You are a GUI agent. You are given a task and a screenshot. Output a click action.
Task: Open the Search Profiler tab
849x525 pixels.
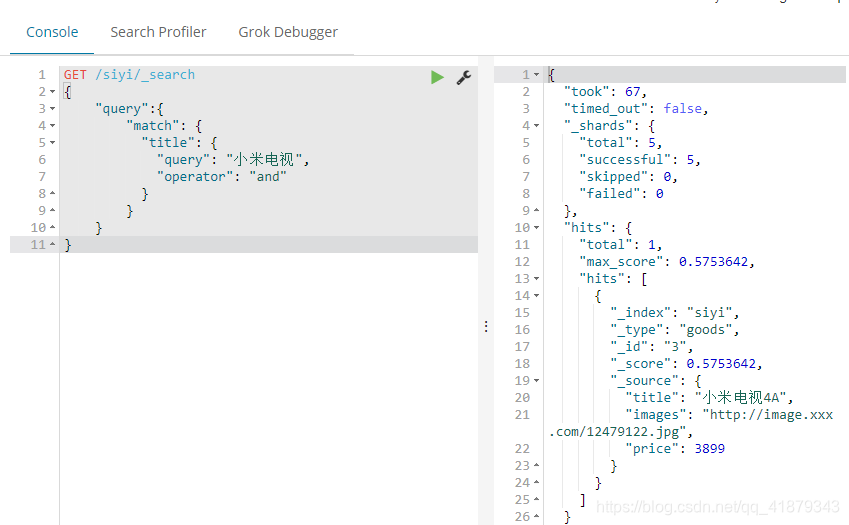pyautogui.click(x=158, y=32)
